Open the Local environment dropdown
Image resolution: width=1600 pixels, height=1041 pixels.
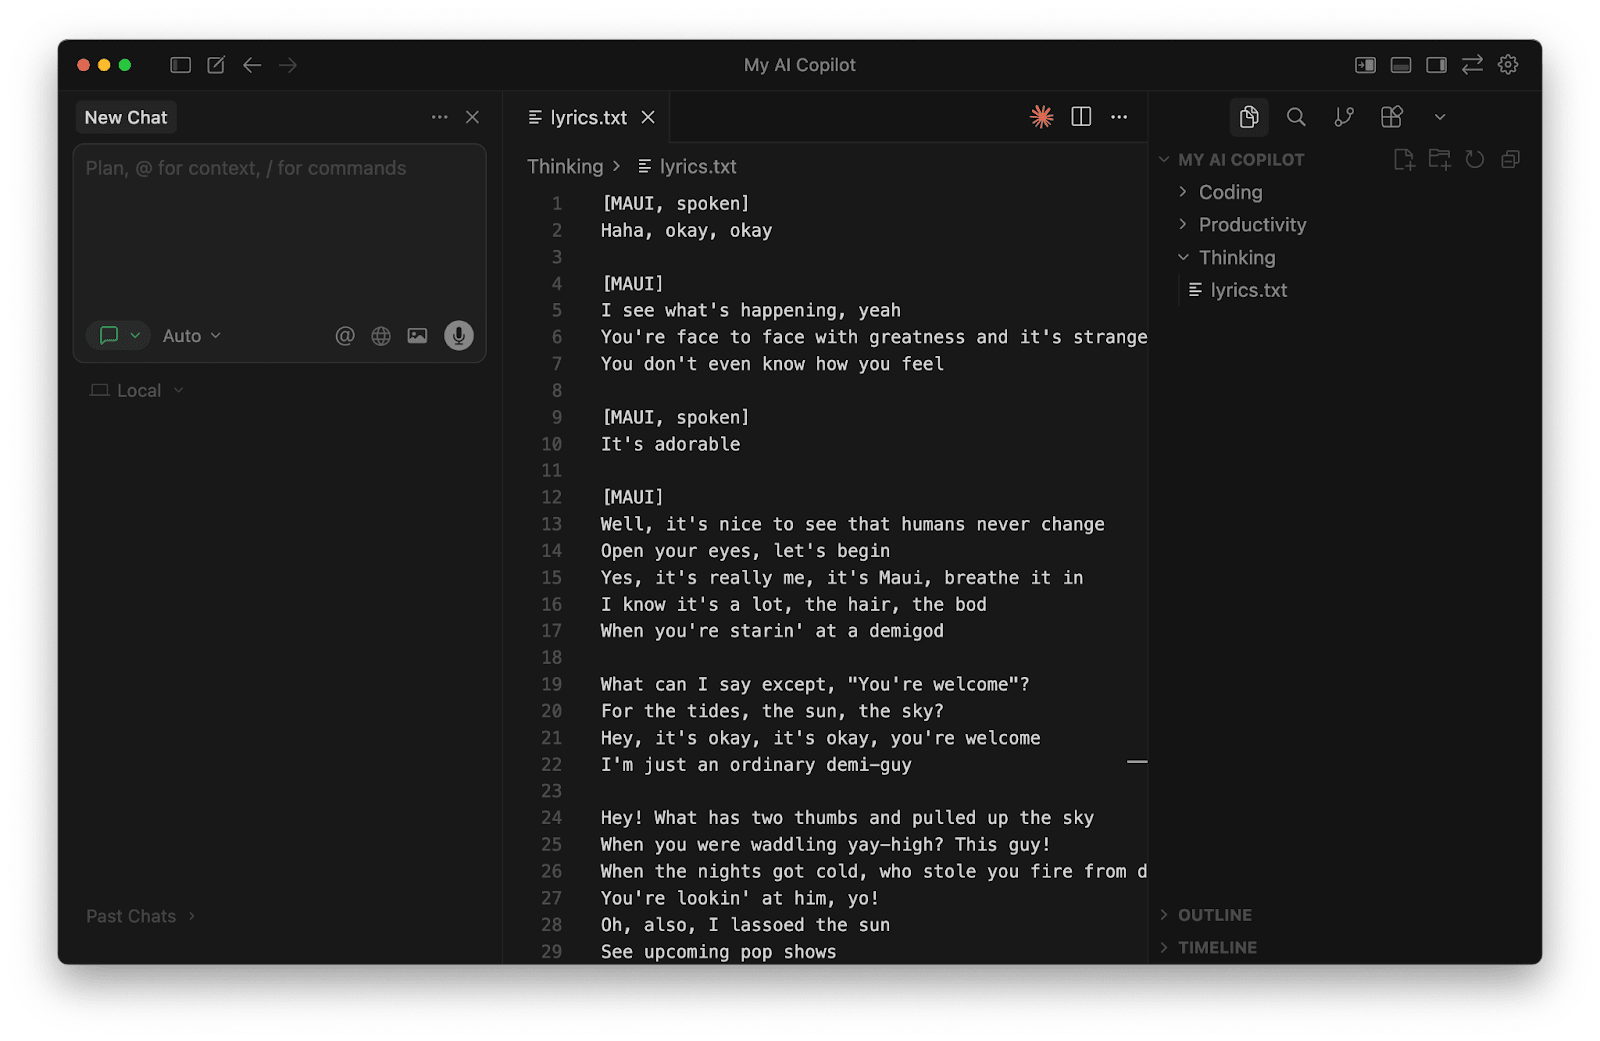click(x=137, y=391)
